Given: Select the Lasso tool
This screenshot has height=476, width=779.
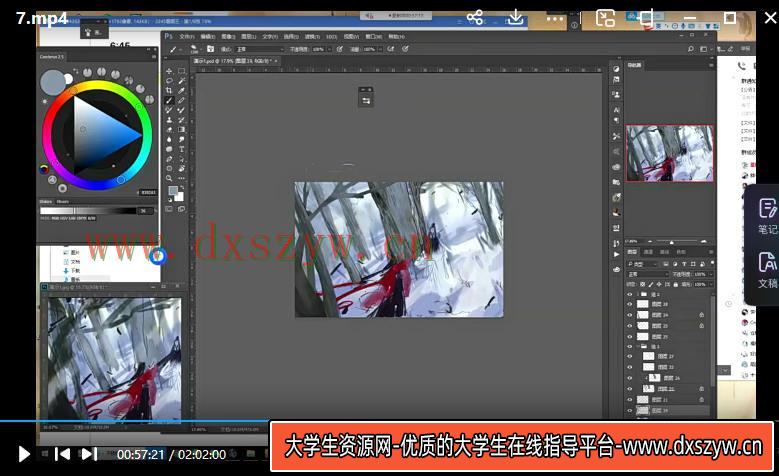Looking at the screenshot, I should (x=169, y=81).
